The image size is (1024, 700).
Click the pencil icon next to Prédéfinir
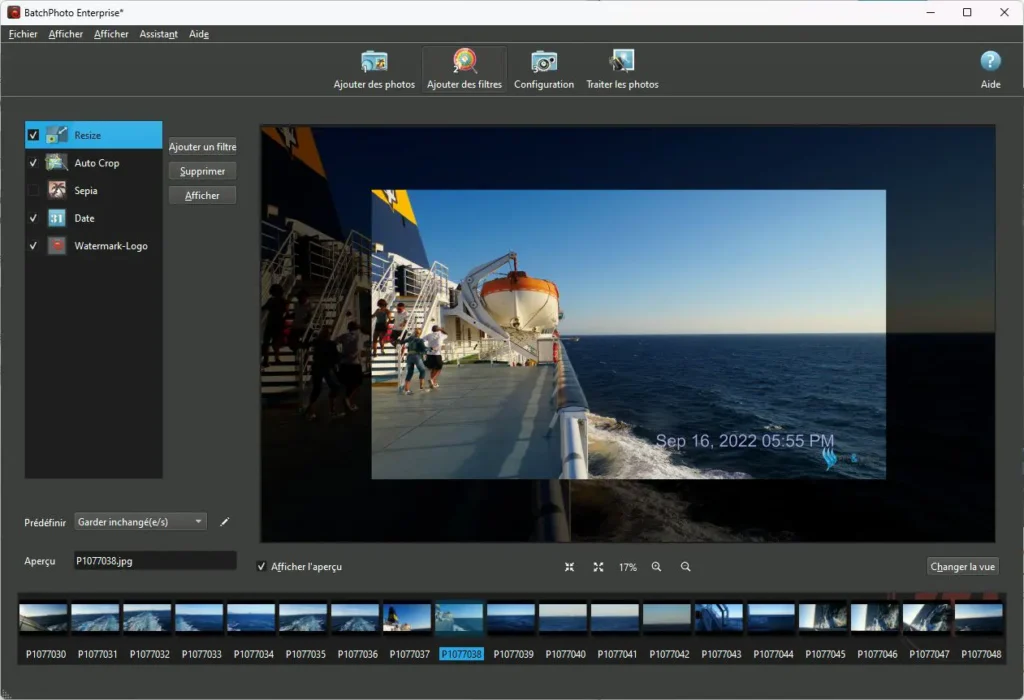click(225, 522)
